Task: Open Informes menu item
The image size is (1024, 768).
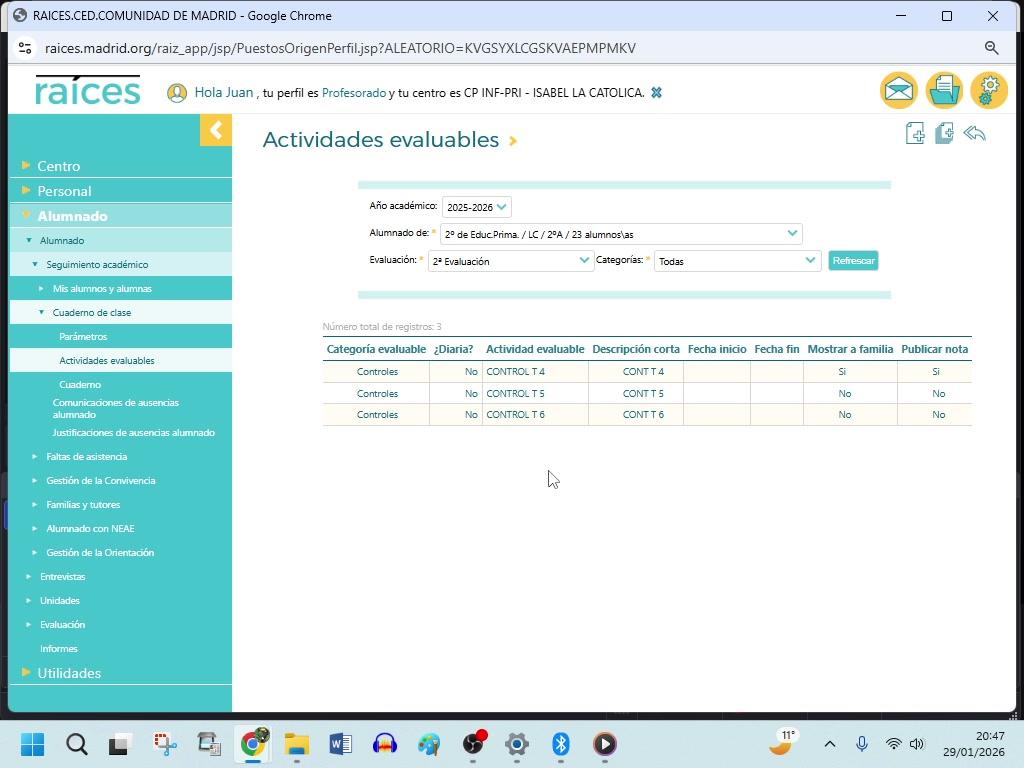Action: coord(59,648)
